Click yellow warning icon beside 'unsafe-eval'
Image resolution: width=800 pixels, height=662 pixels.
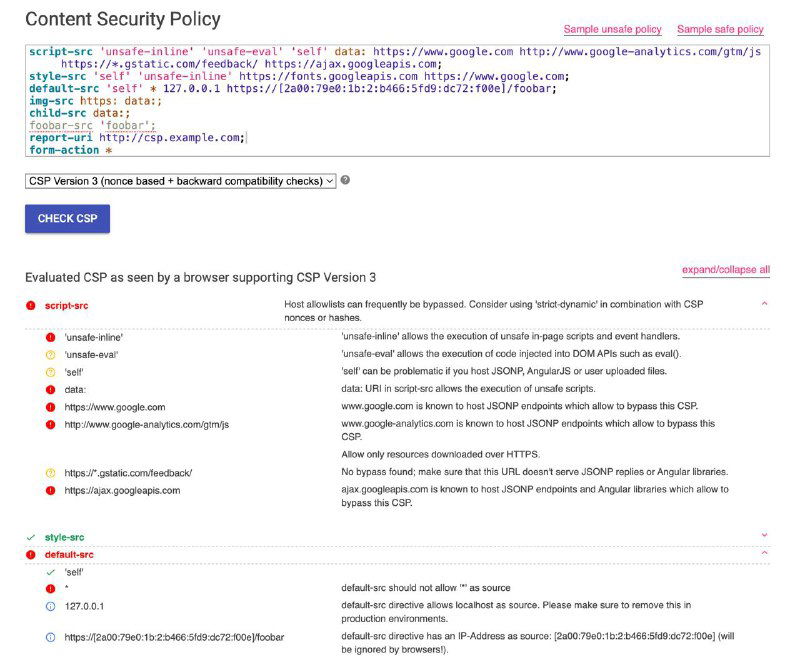point(50,354)
